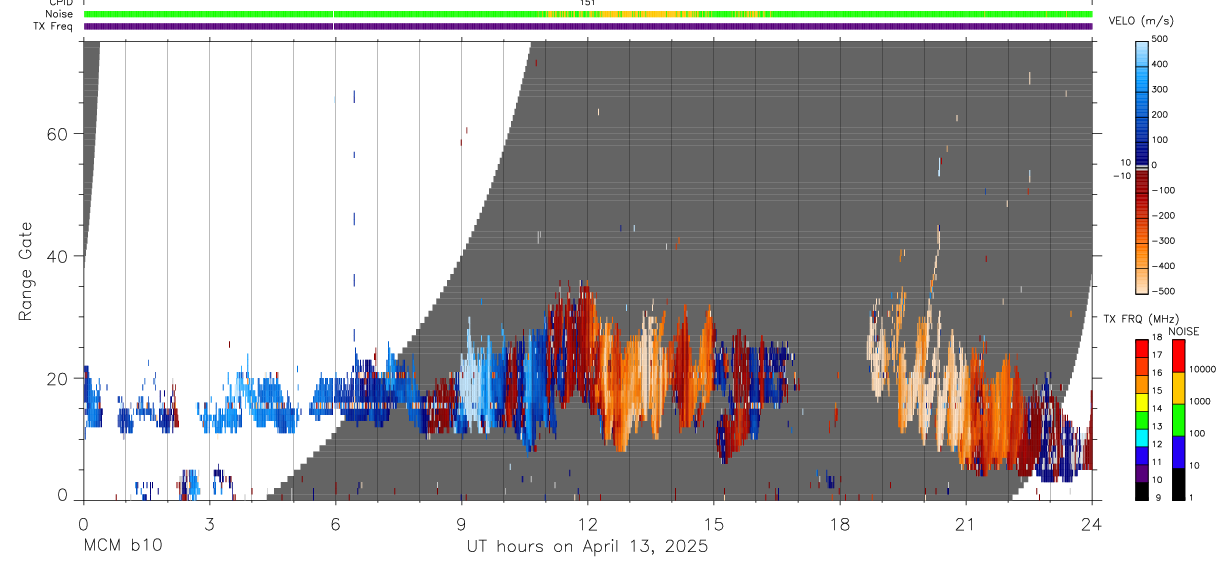Click the '15' hour tick on the x-axis
The width and height of the screenshot is (1228, 567).
[x=714, y=523]
